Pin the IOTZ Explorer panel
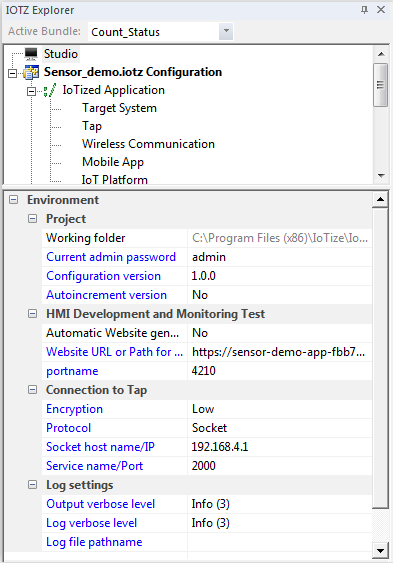This screenshot has height=563, width=393. [x=364, y=10]
